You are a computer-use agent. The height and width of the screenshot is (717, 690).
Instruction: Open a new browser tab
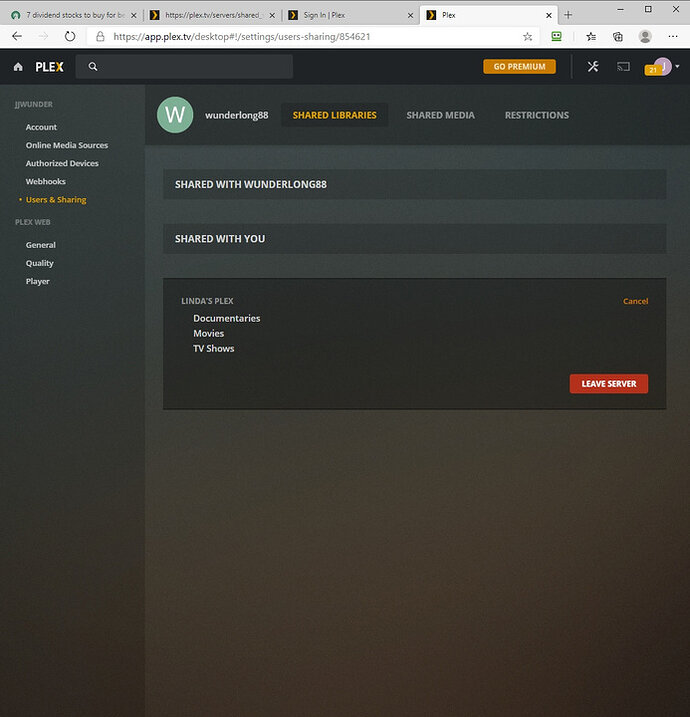click(568, 15)
